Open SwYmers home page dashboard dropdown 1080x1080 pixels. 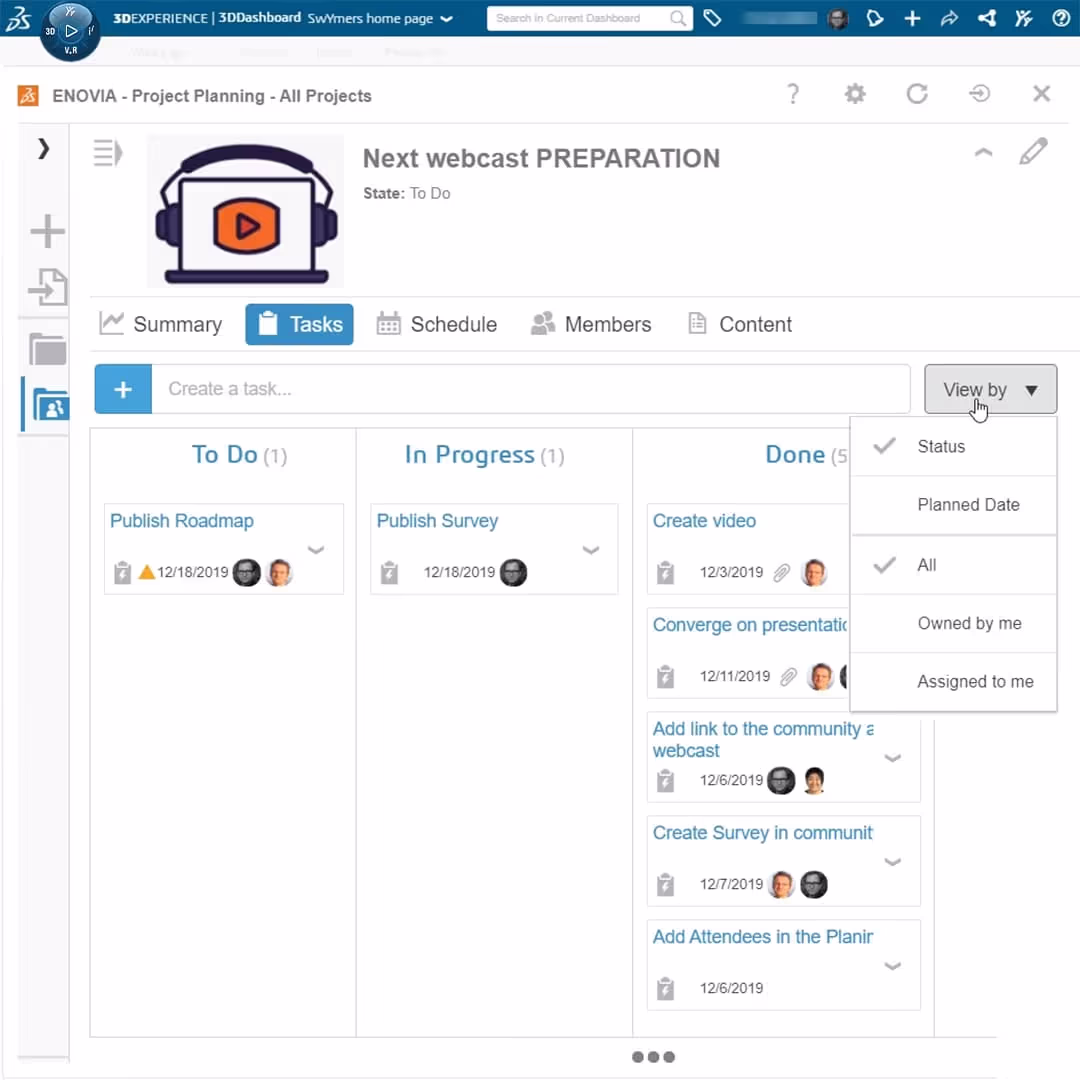pos(380,19)
